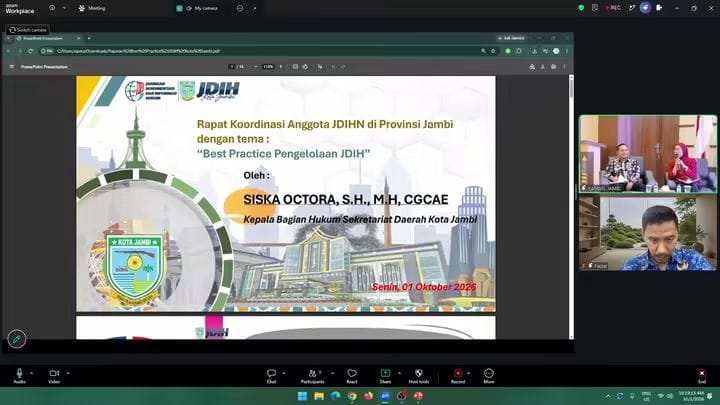Click the PDF zoom percentage field
720x405 pixels.
pos(268,67)
